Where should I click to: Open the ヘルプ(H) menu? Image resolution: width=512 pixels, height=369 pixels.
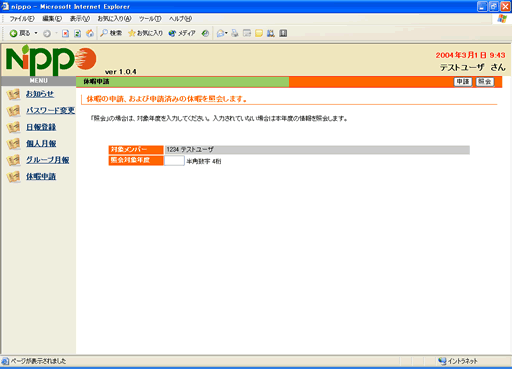click(180, 19)
